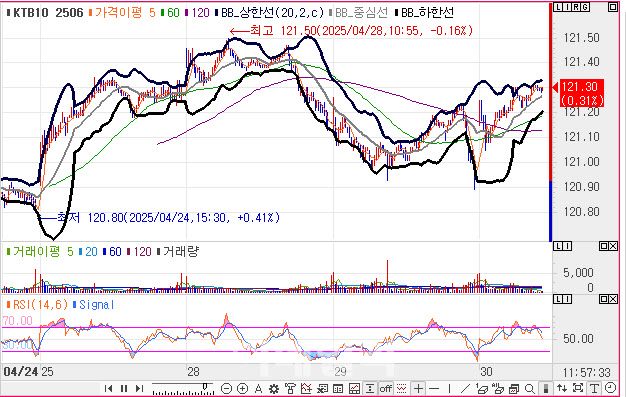This screenshot has height=397, width=626.
Task: Maximize the price chart panel
Action: pos(612,7)
